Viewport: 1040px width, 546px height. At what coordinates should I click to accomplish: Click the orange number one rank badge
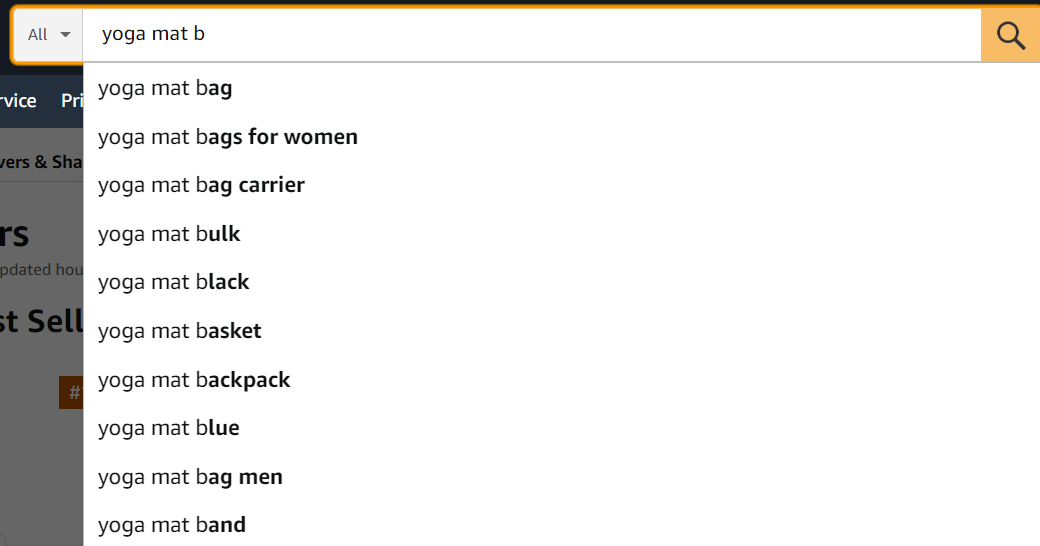[x=71, y=393]
